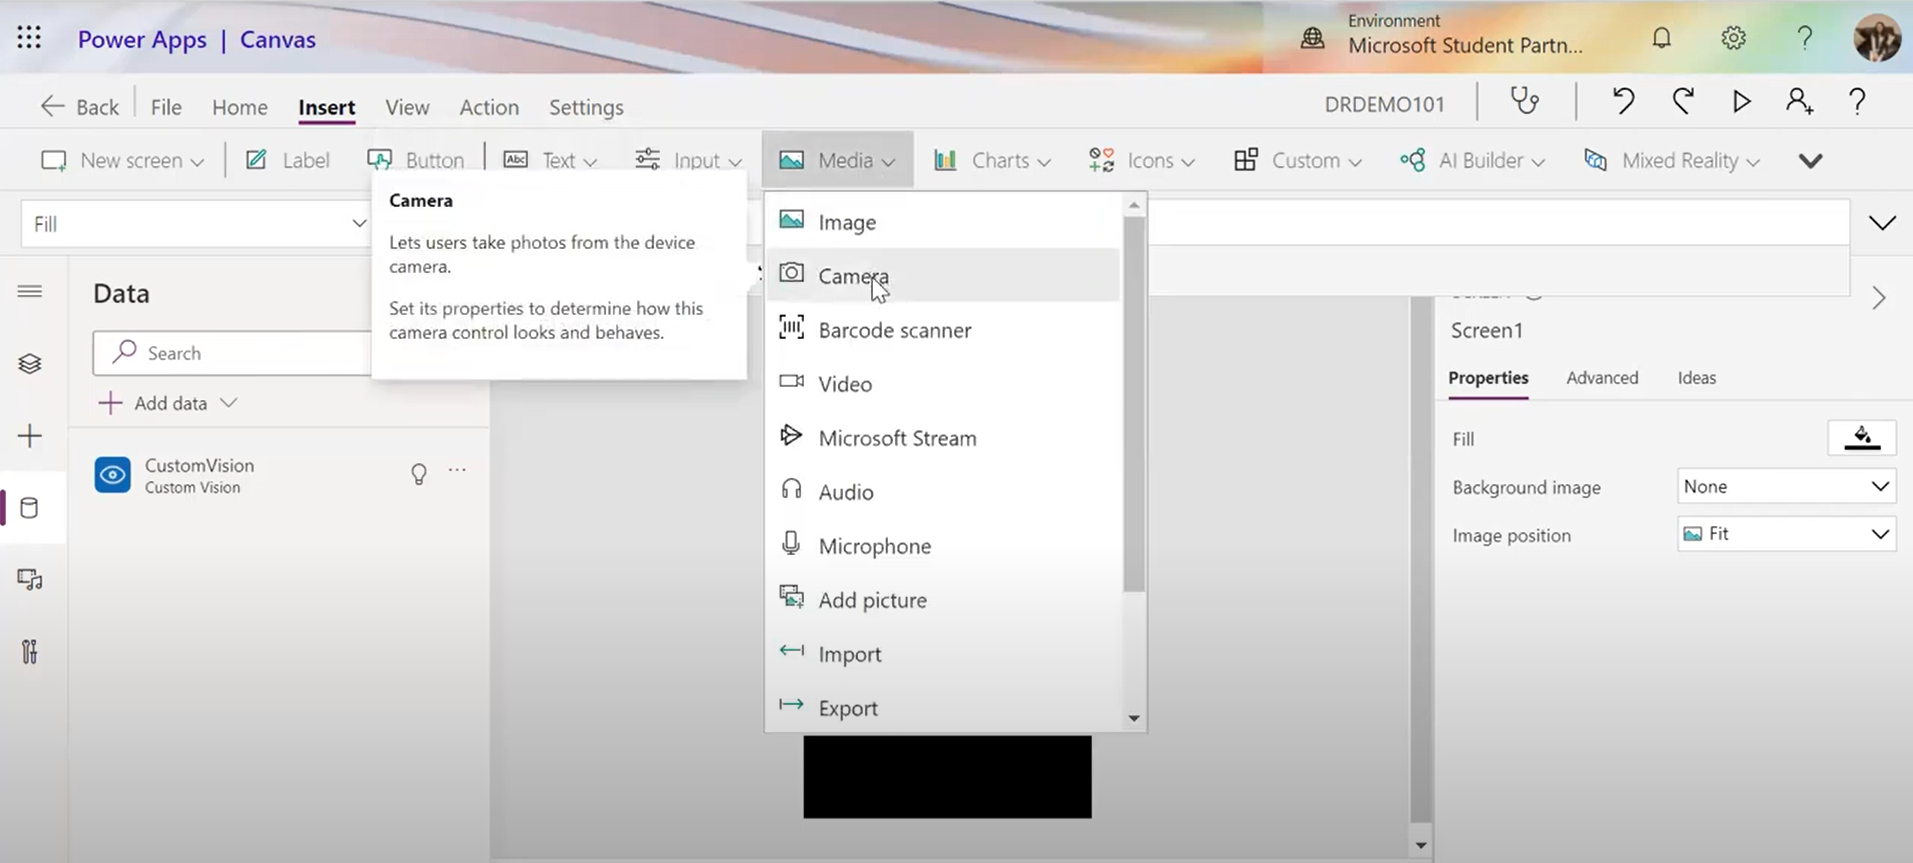This screenshot has width=1913, height=863.
Task: Run the App checker stethoscope icon
Action: pos(1524,101)
